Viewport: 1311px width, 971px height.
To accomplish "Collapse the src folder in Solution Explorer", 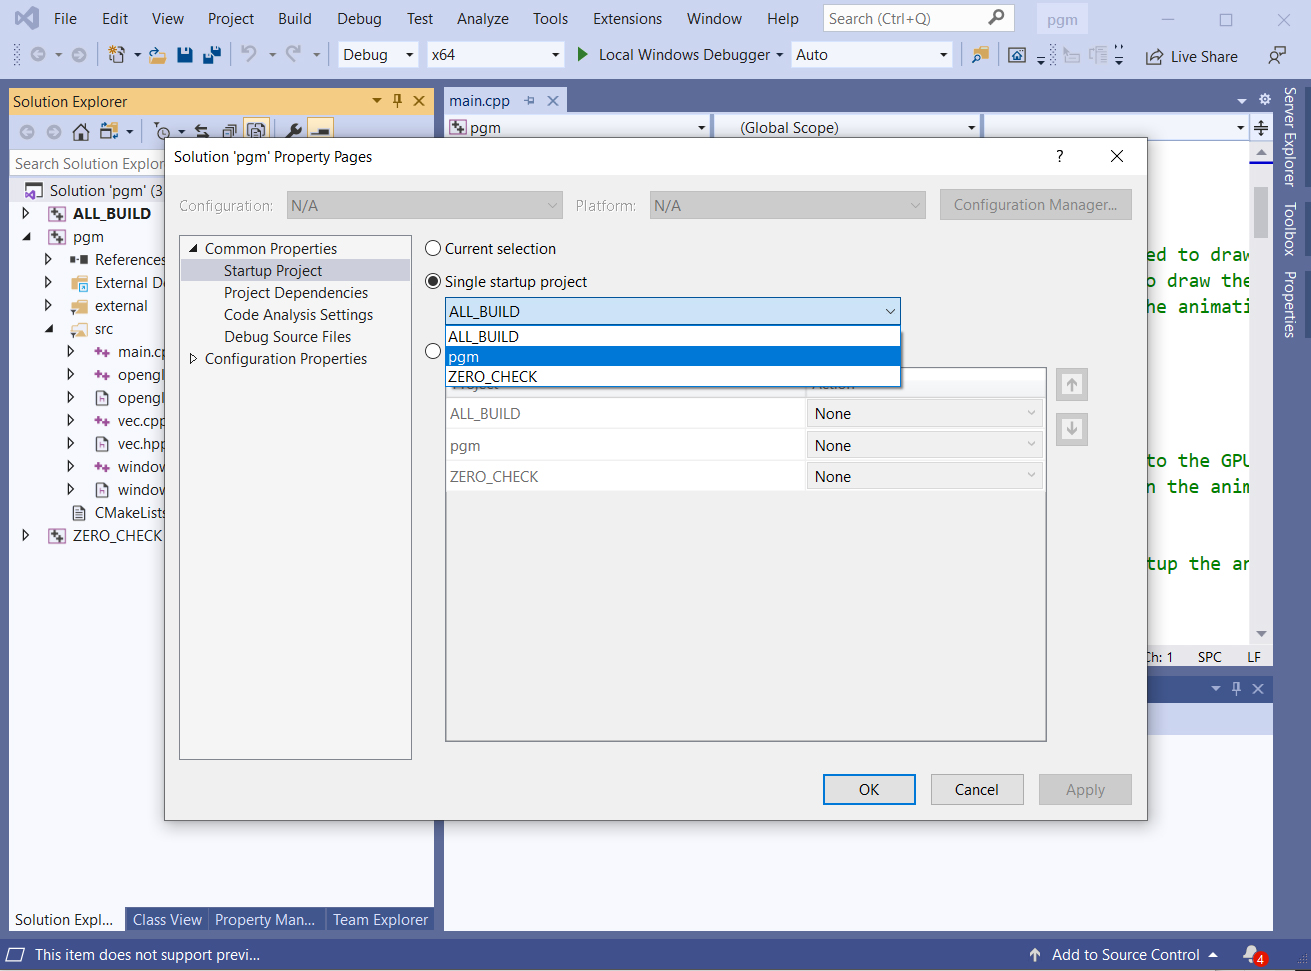I will click(49, 329).
